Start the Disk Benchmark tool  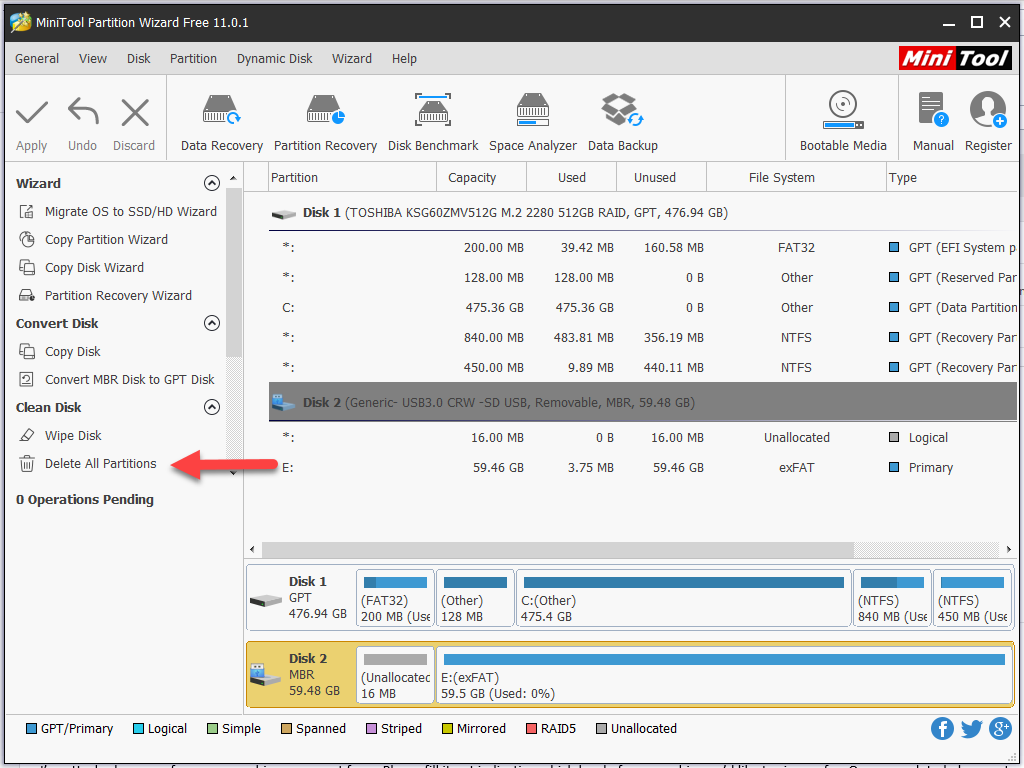coord(433,122)
